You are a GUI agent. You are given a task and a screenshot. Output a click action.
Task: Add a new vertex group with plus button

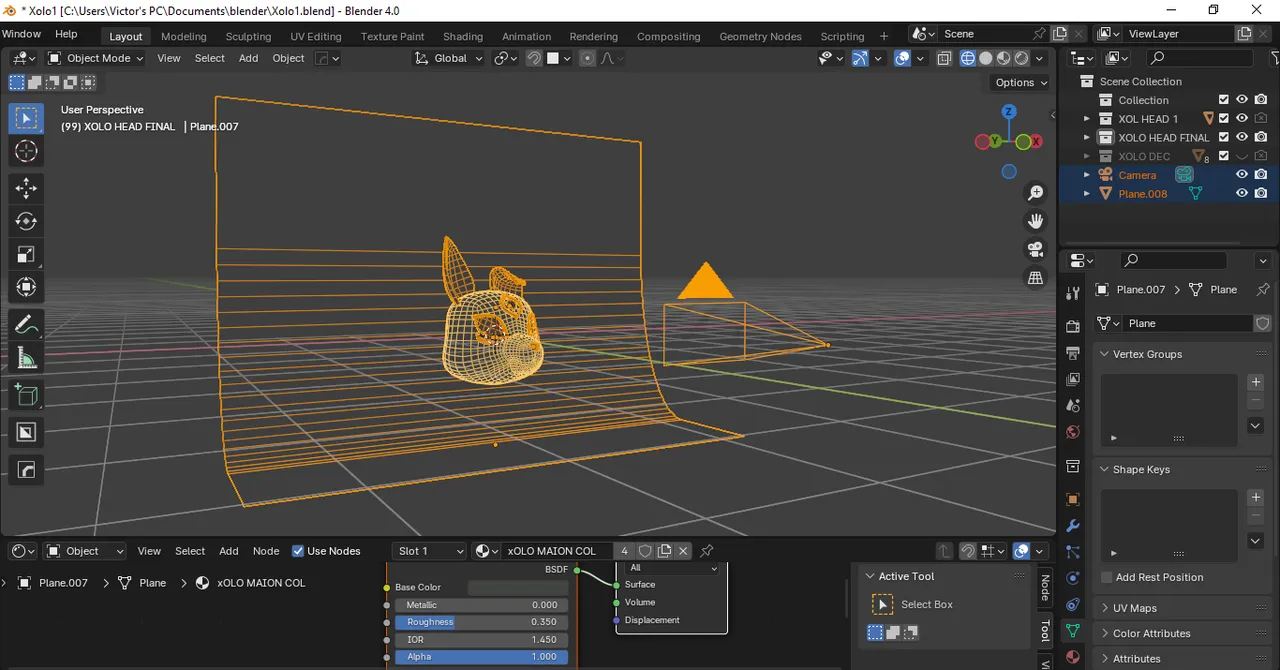[x=1256, y=382]
